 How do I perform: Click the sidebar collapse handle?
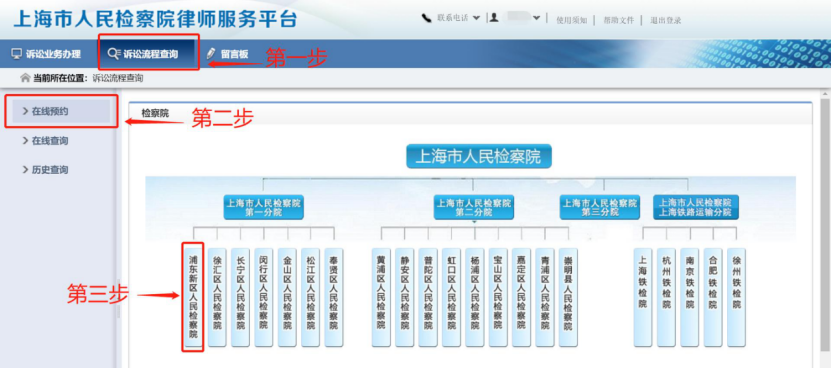[119, 298]
